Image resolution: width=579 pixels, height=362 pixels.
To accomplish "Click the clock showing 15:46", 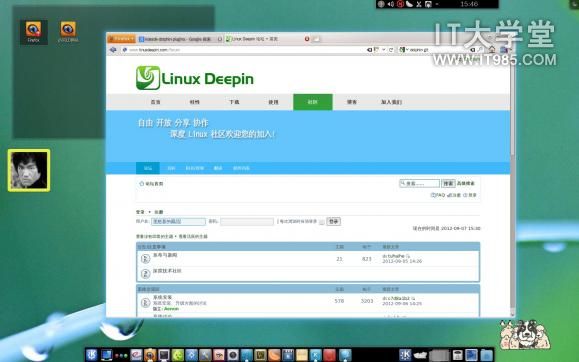I will 469,4.
